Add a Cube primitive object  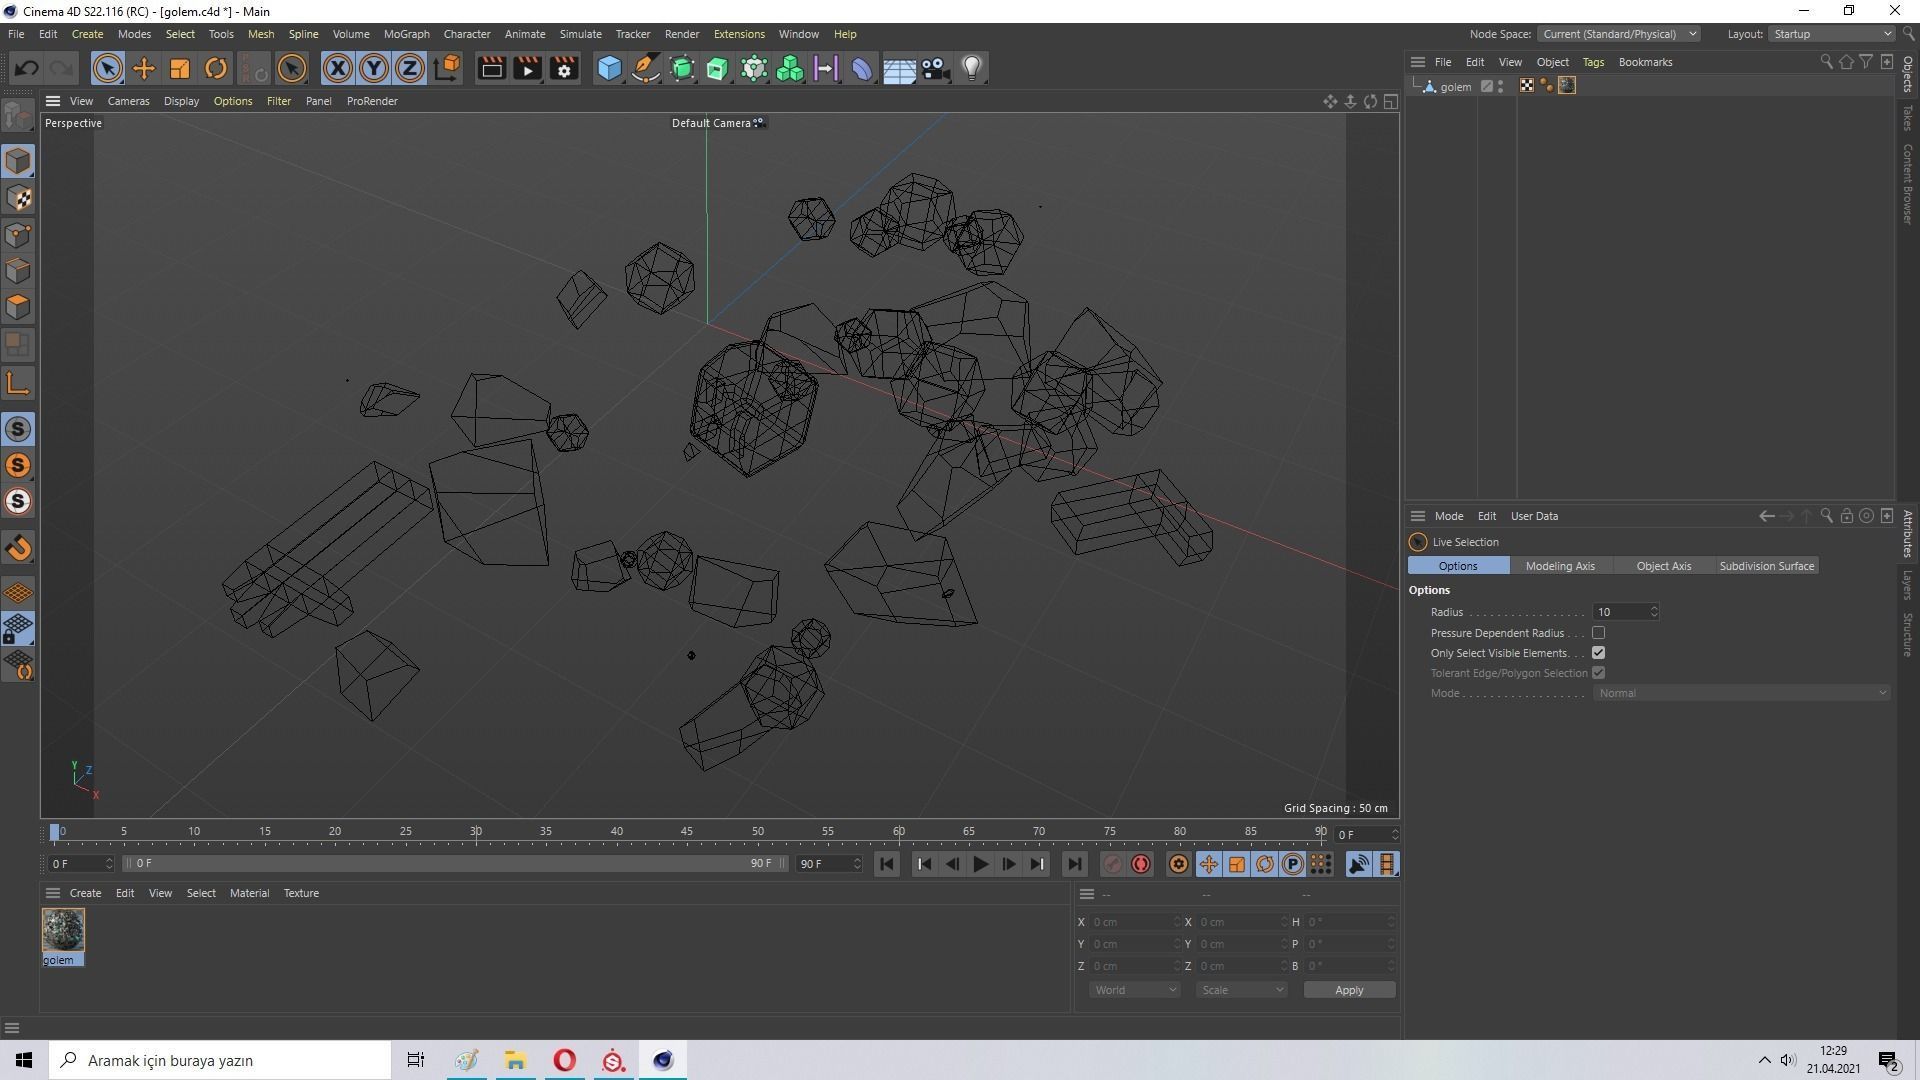tap(609, 68)
